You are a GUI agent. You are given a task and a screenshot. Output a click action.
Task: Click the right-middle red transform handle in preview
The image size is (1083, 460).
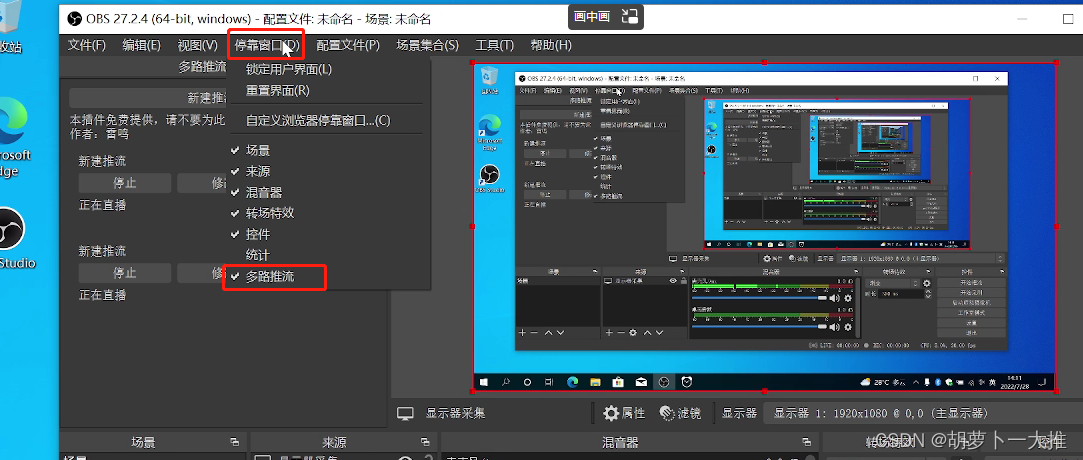pyautogui.click(x=1055, y=226)
